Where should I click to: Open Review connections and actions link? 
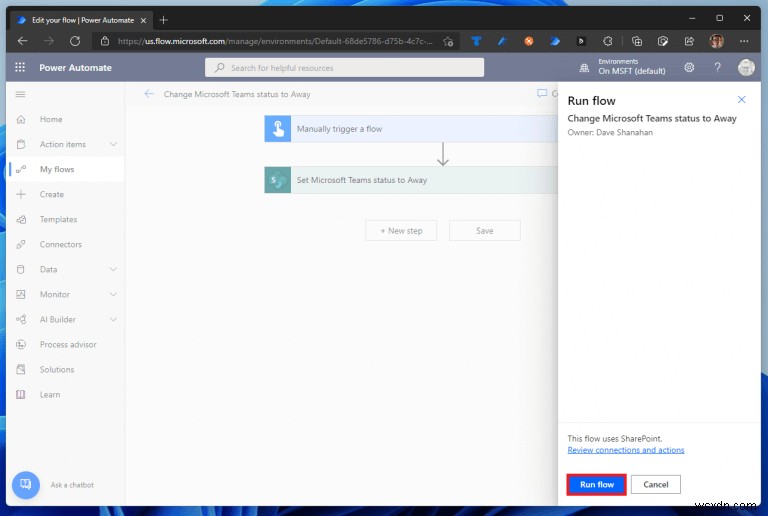625,450
